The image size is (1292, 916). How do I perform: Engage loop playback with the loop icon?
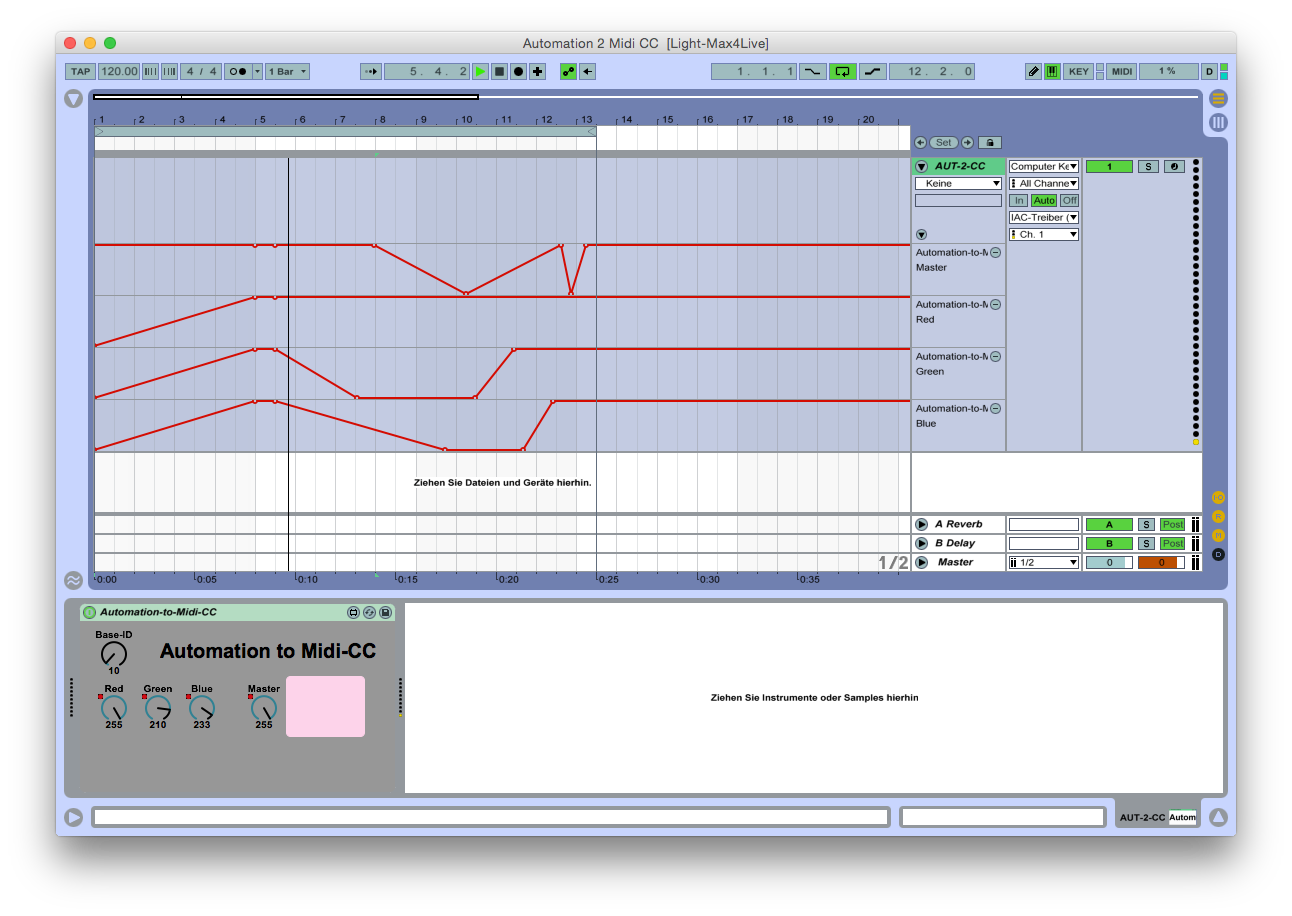[842, 71]
